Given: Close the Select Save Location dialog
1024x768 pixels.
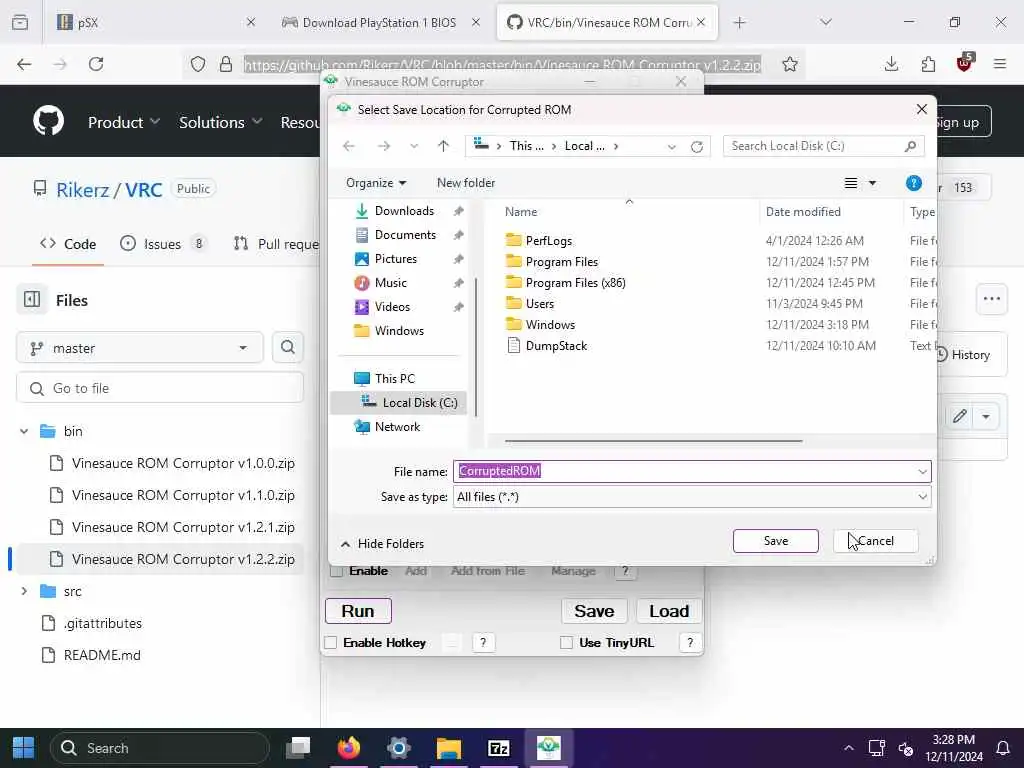Looking at the screenshot, I should (x=921, y=109).
